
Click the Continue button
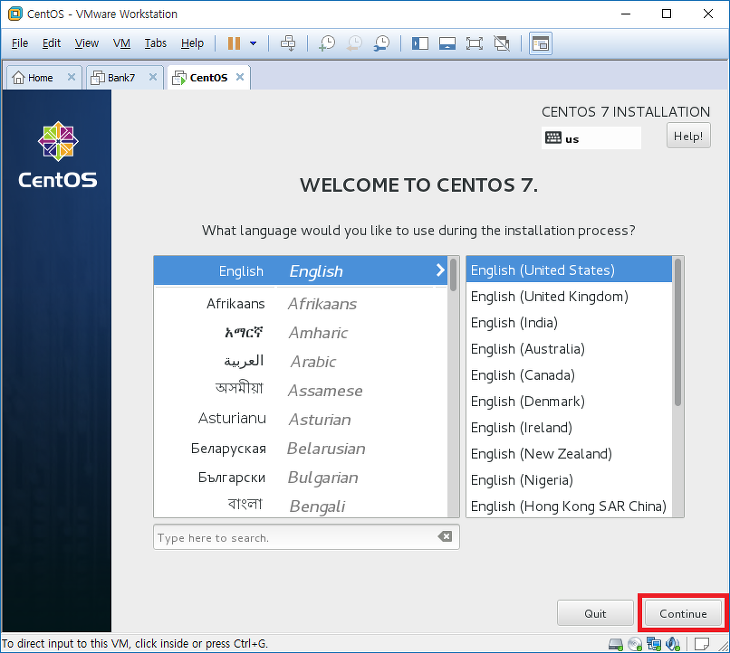pyautogui.click(x=683, y=613)
